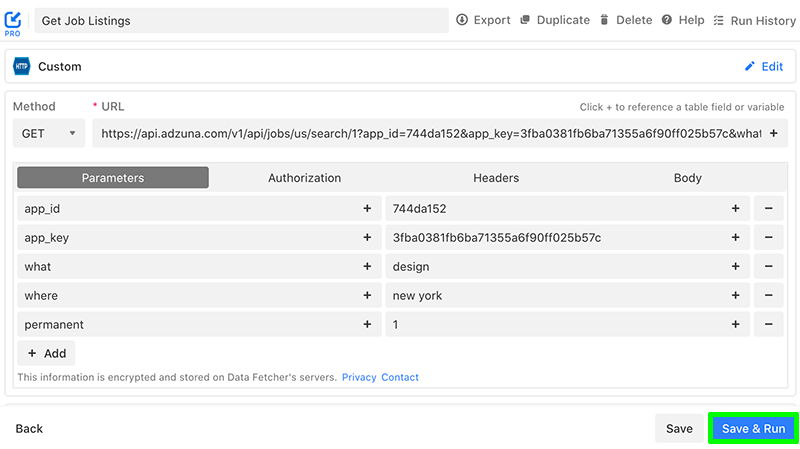The width and height of the screenshot is (800, 449).
Task: Click plus icon in URL field
Action: (x=773, y=133)
